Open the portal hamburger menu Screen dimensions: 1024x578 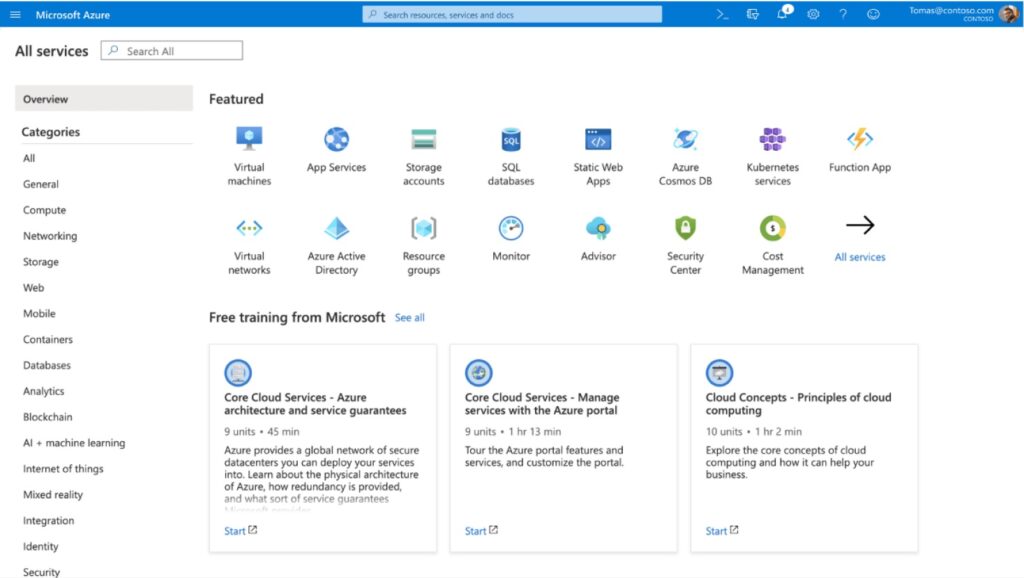pos(15,14)
